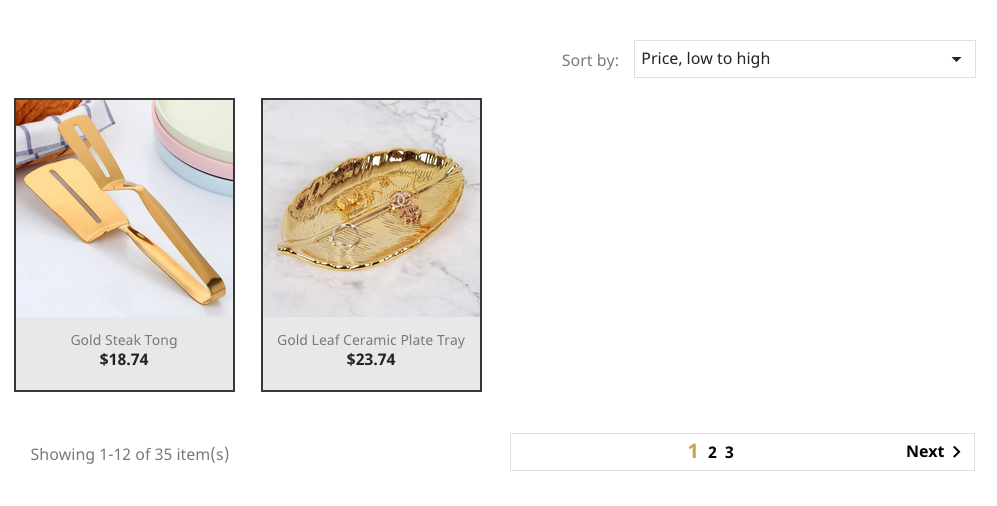Click the Gold Steak Tong product title

[124, 340]
